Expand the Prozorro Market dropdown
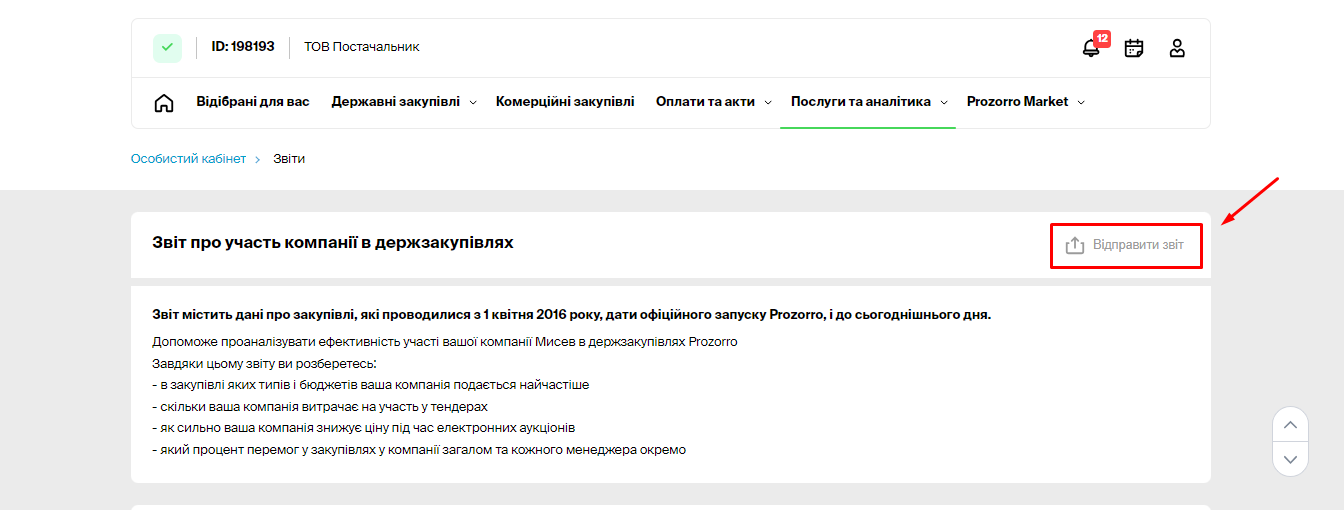The width and height of the screenshot is (1344, 510). (1025, 102)
